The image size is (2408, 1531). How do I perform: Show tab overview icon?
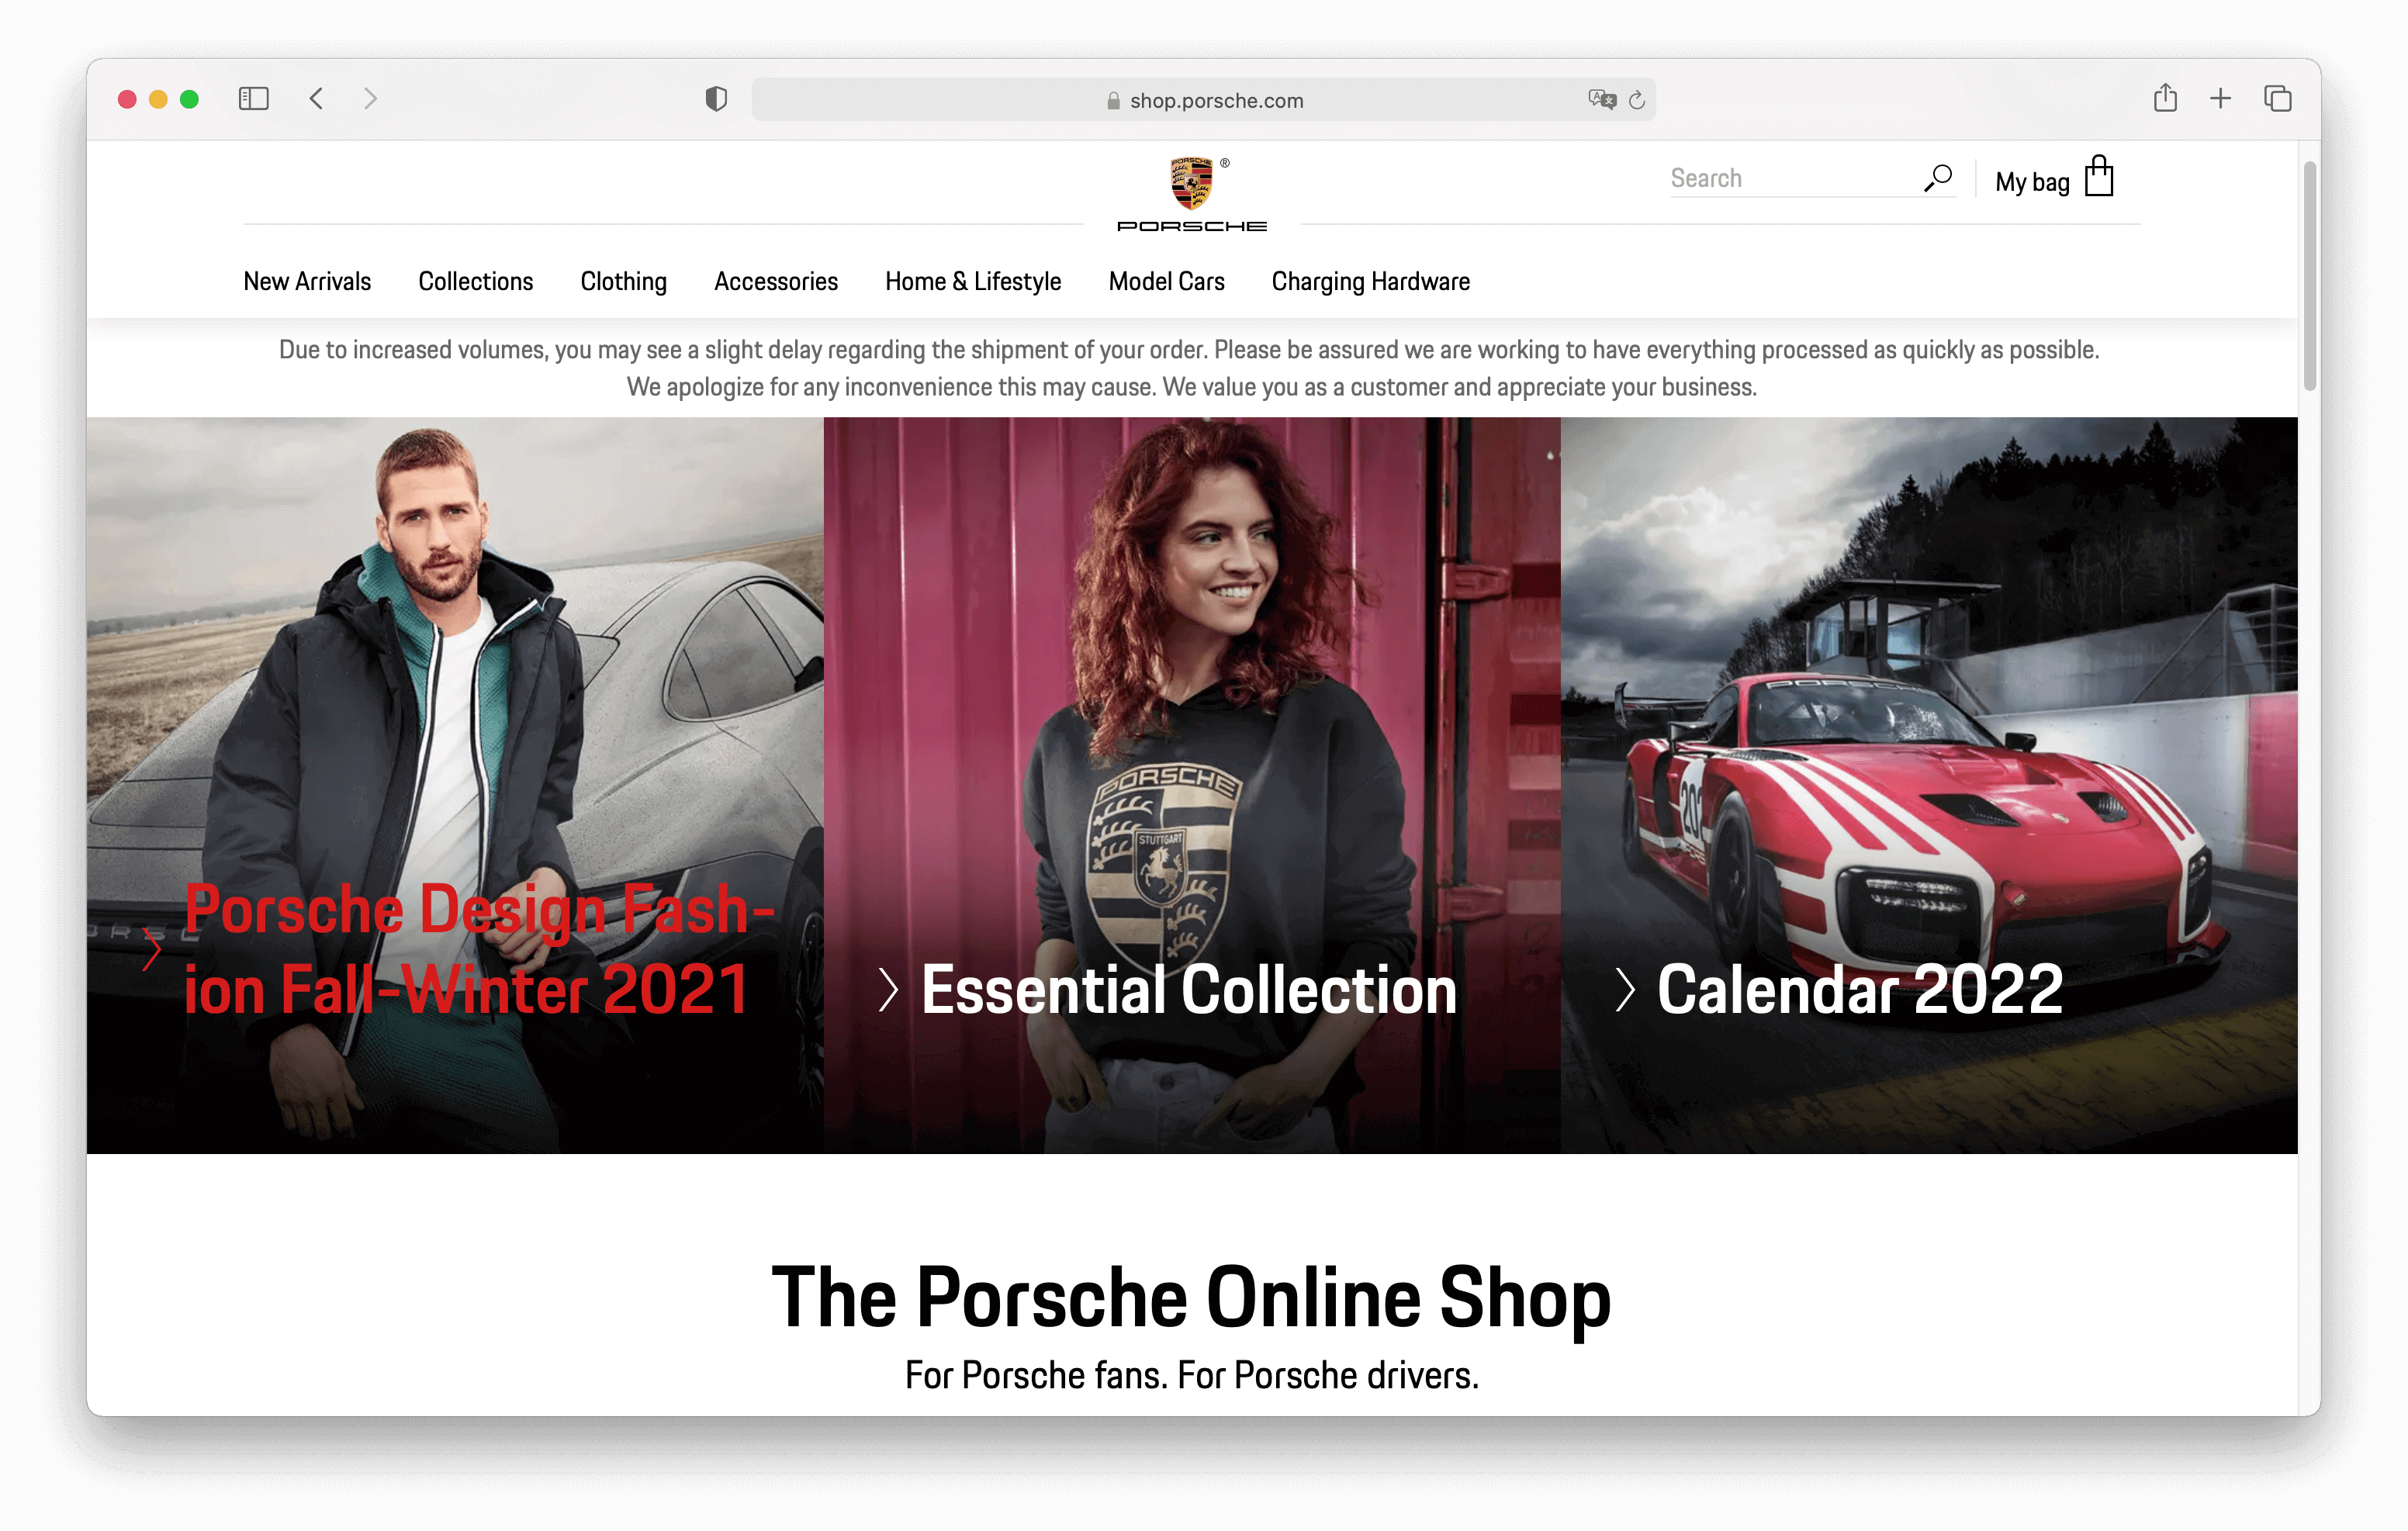tap(2277, 99)
